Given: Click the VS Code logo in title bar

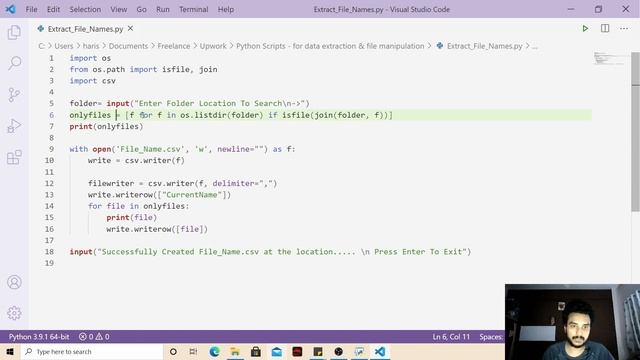Looking at the screenshot, I should coord(11,9).
